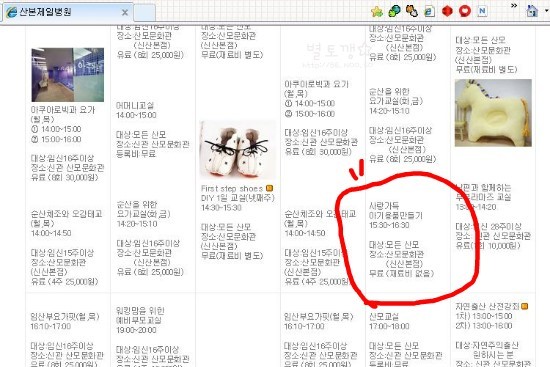The width and height of the screenshot is (550, 367).
Task: Click '남편과 함께하는 부부라마즈 교실' text
Action: click(x=483, y=192)
